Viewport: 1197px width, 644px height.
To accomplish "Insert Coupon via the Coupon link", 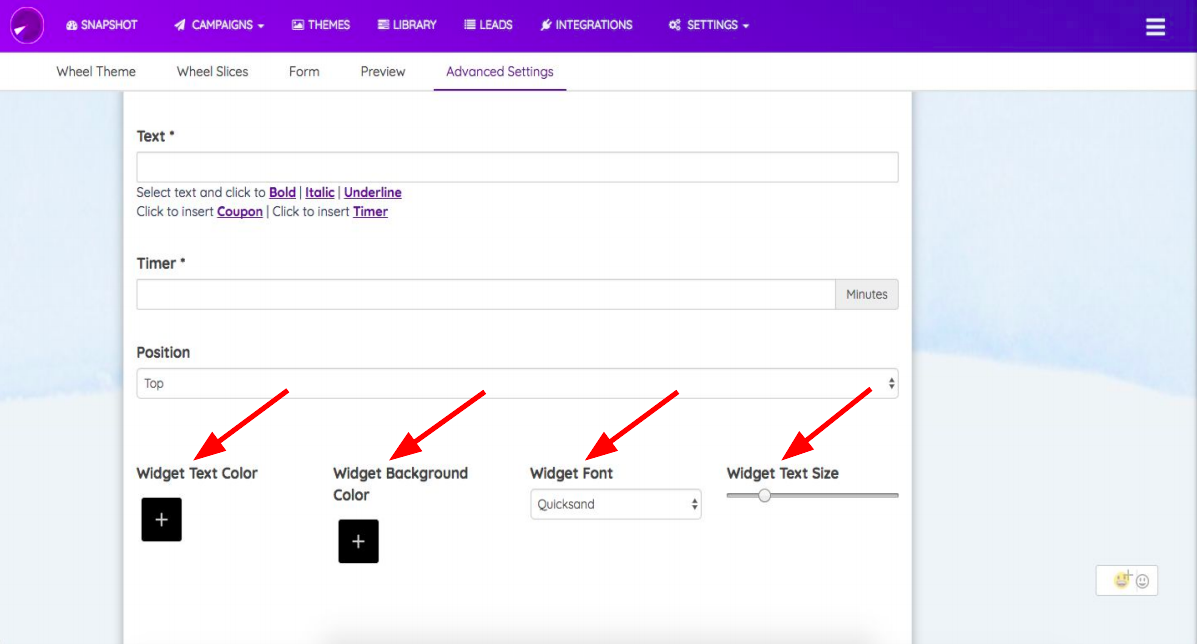I will (x=240, y=211).
